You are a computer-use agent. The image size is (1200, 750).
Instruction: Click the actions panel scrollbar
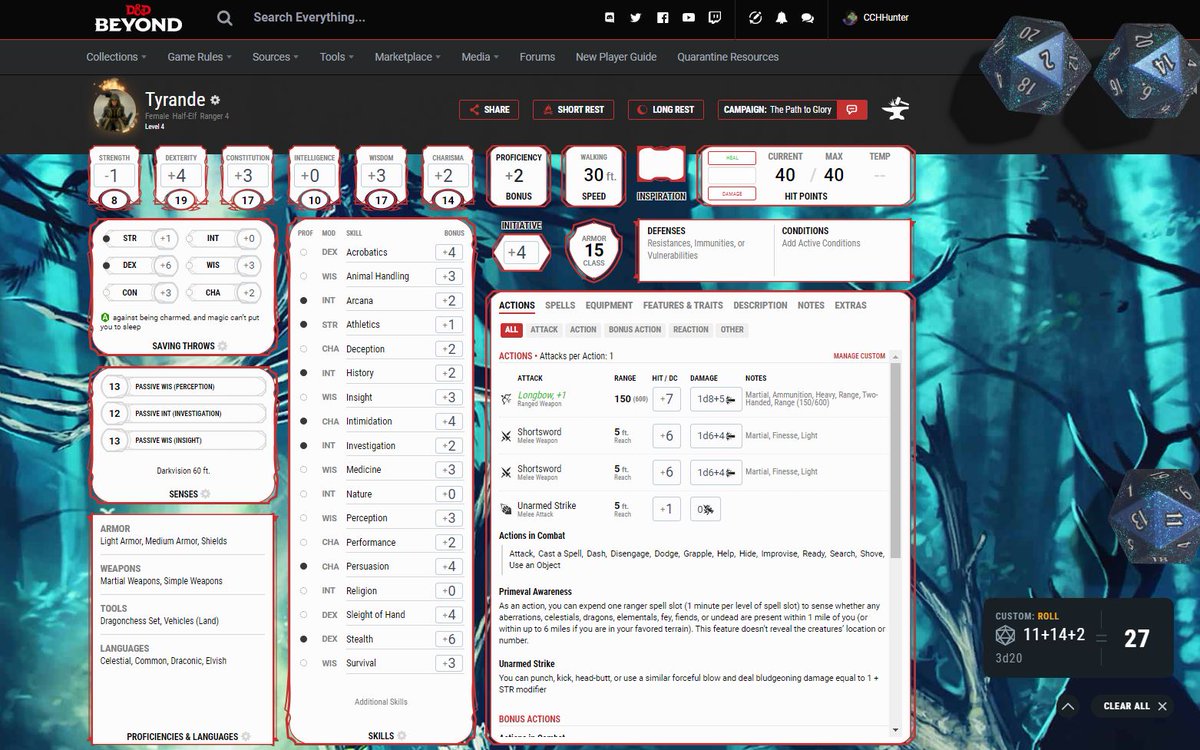[896, 460]
